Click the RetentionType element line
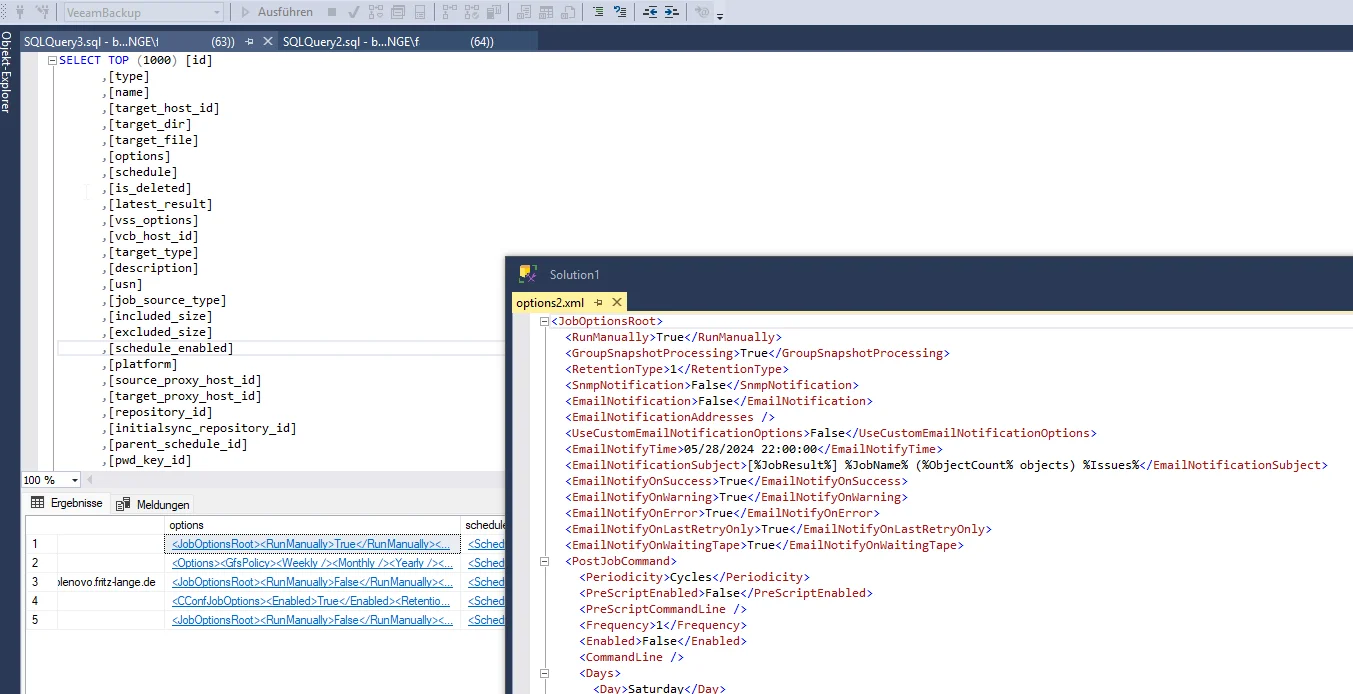 tap(677, 369)
